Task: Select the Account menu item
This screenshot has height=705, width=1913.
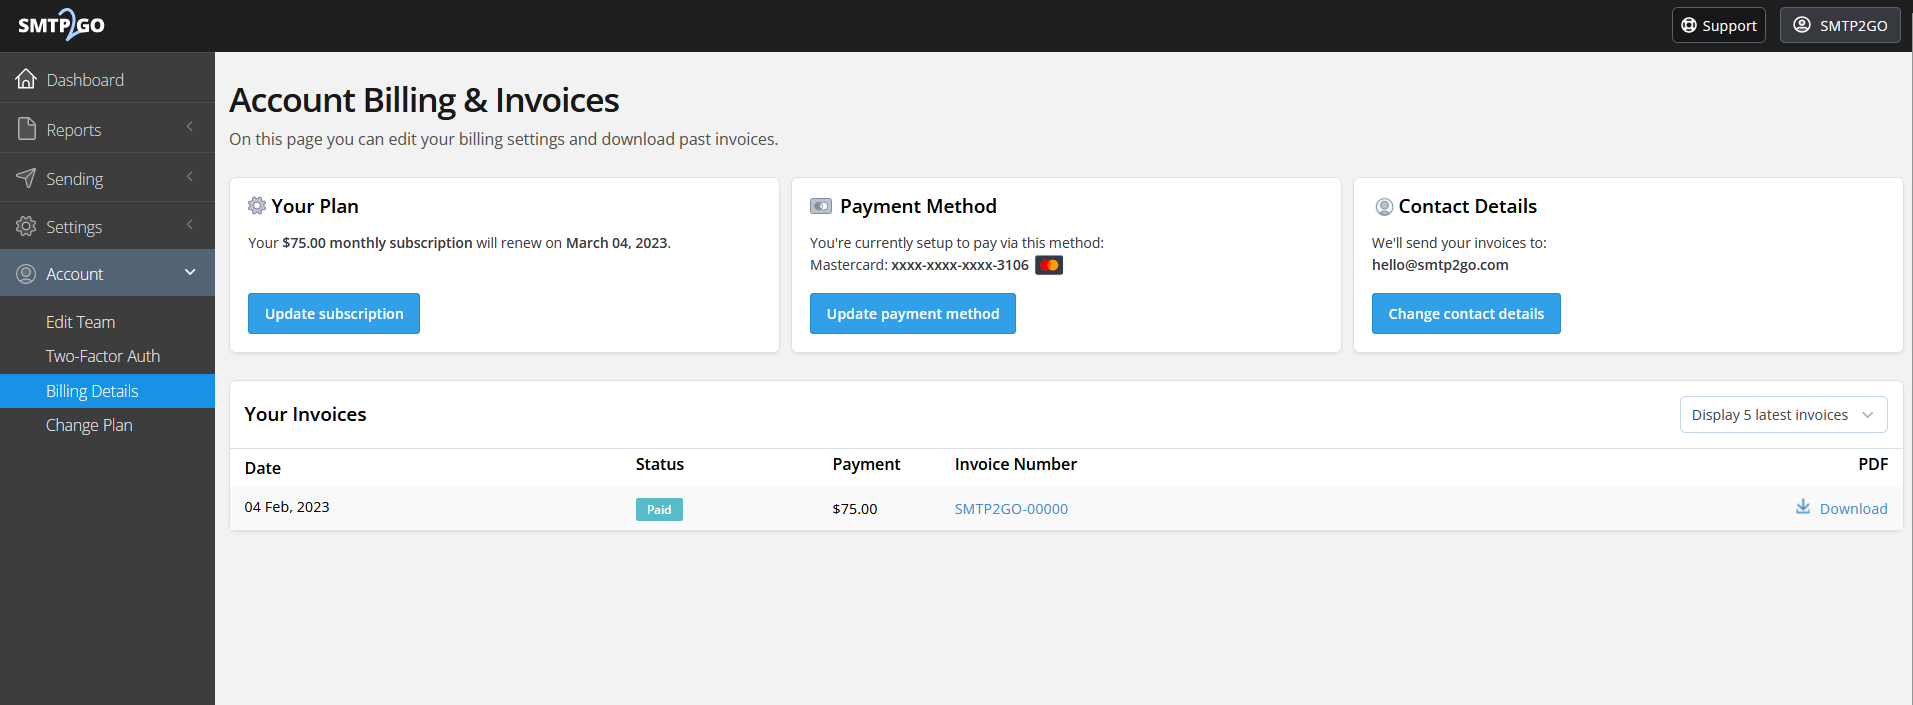Action: click(x=107, y=273)
